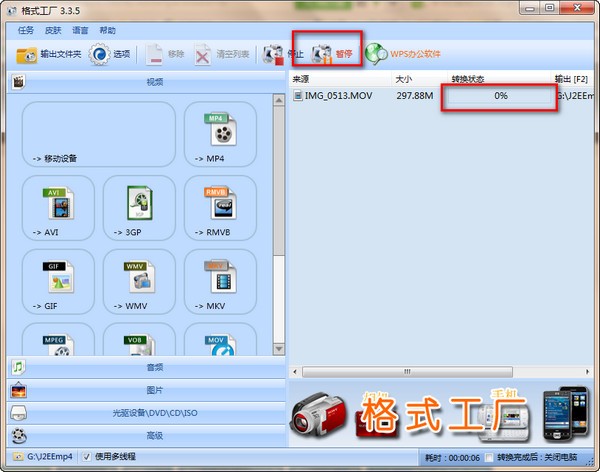Click the 停止 stop button
The image size is (600, 472).
click(282, 55)
